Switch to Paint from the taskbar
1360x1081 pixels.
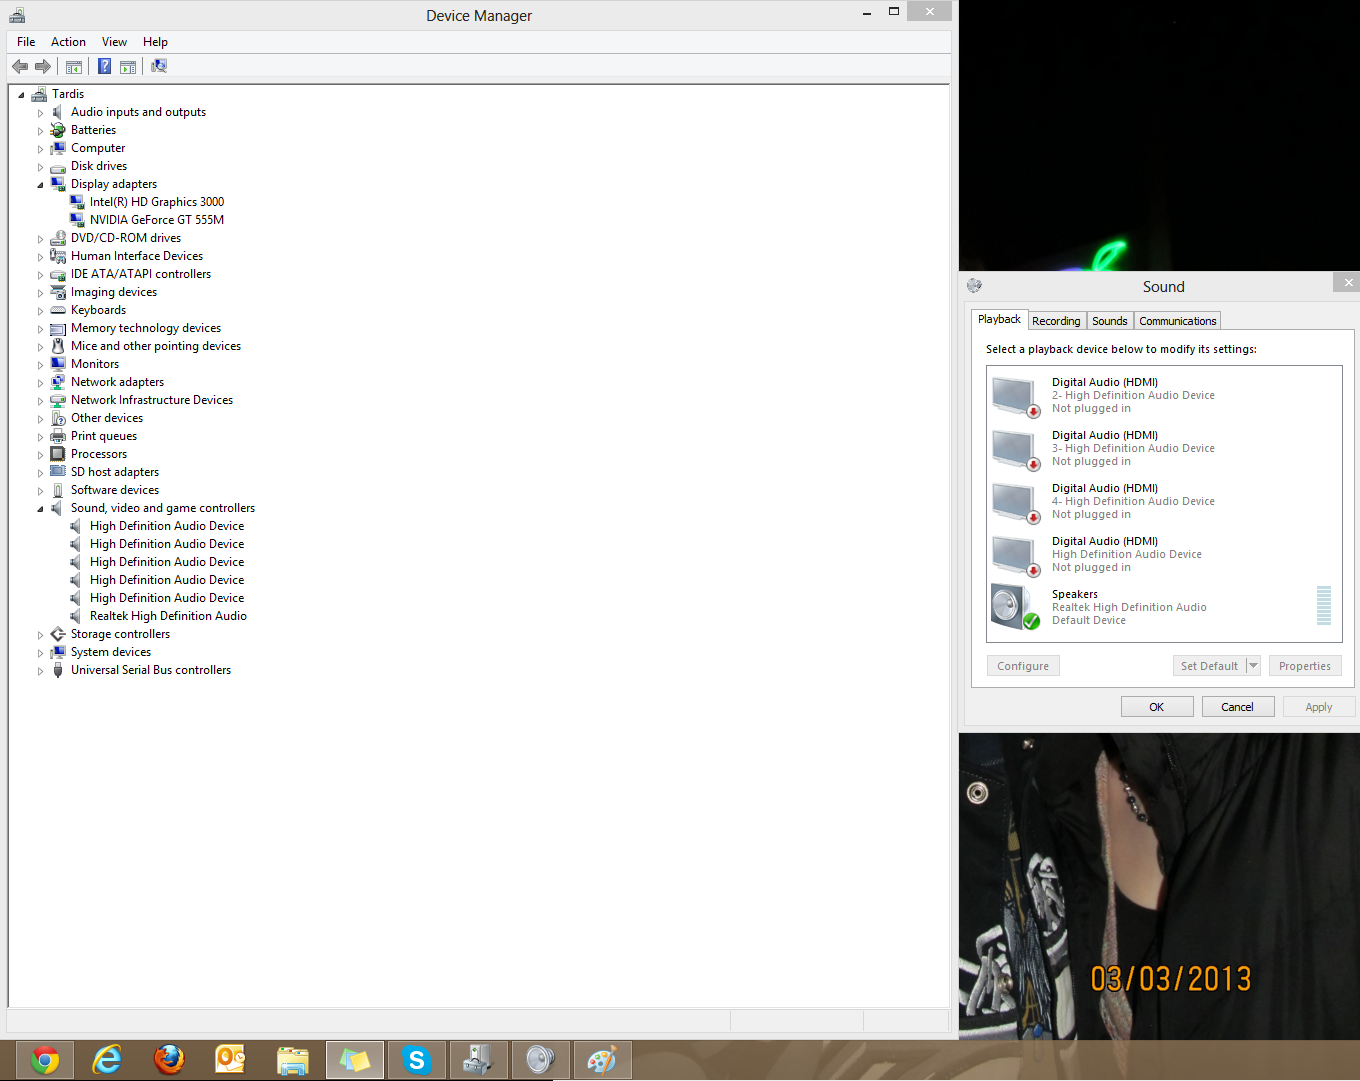[x=602, y=1060]
